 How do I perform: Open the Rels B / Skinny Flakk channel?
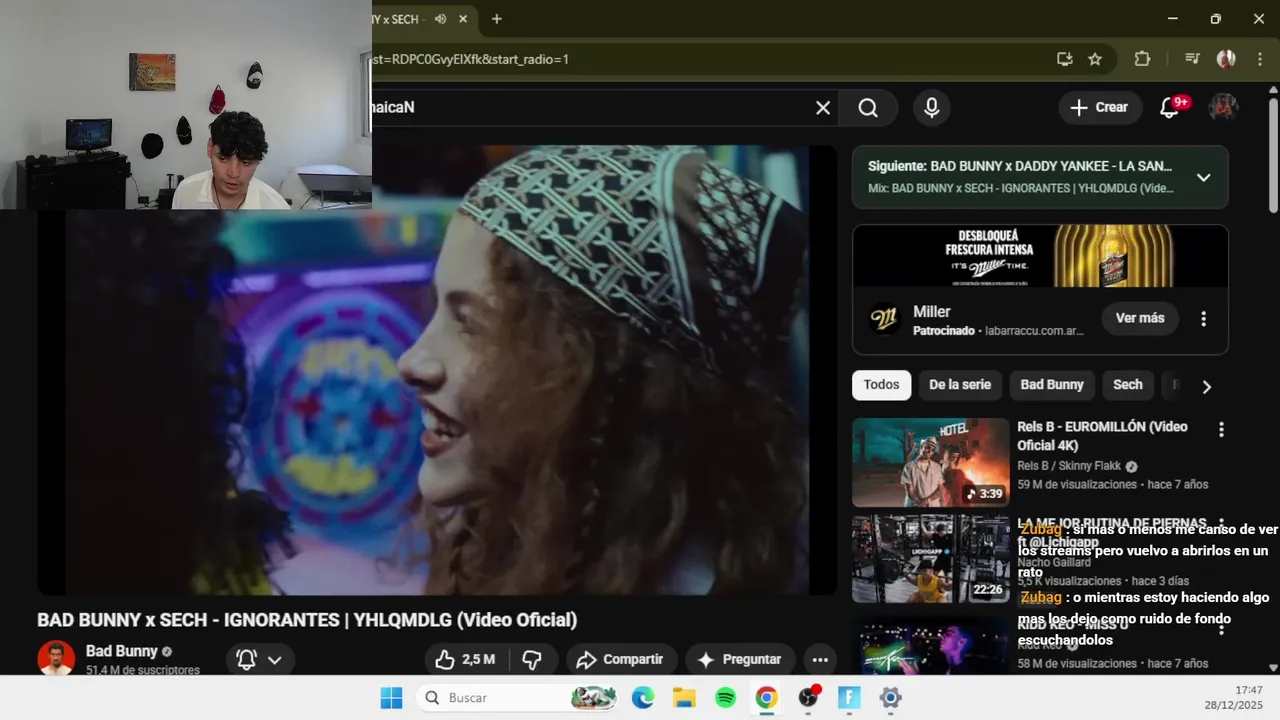tap(1070, 466)
